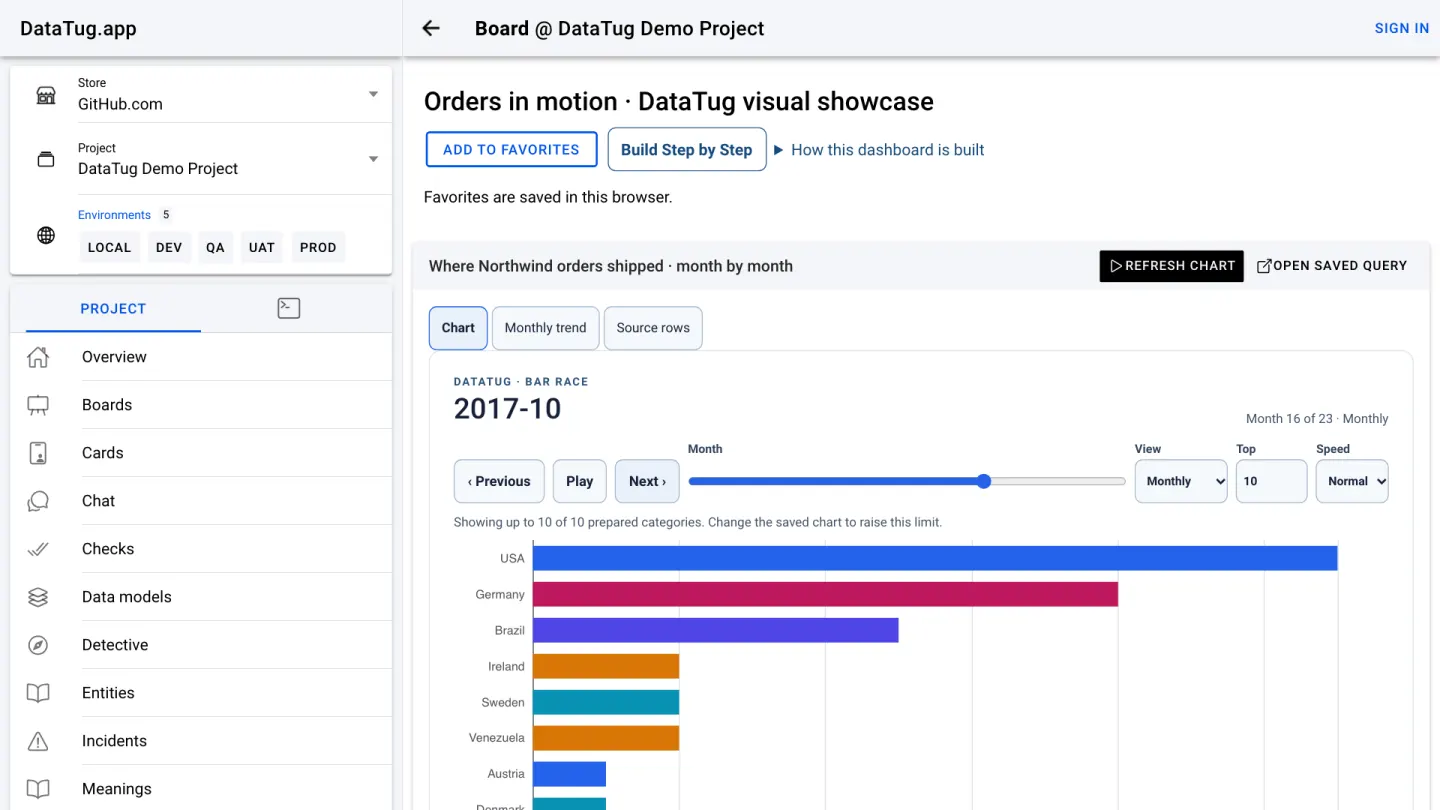This screenshot has height=810, width=1440.
Task: Switch to the Monthly trend tab
Action: tap(546, 328)
